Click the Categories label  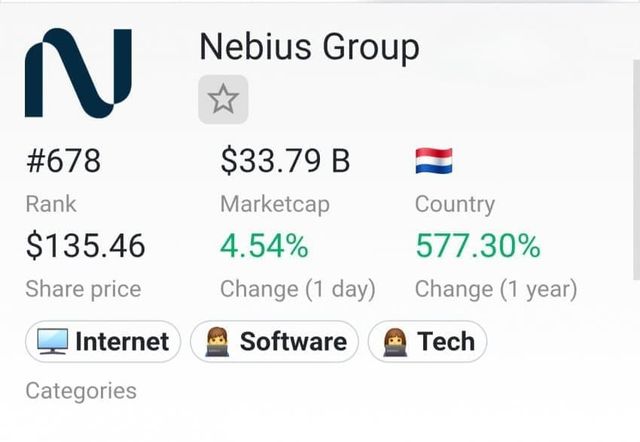(80, 390)
